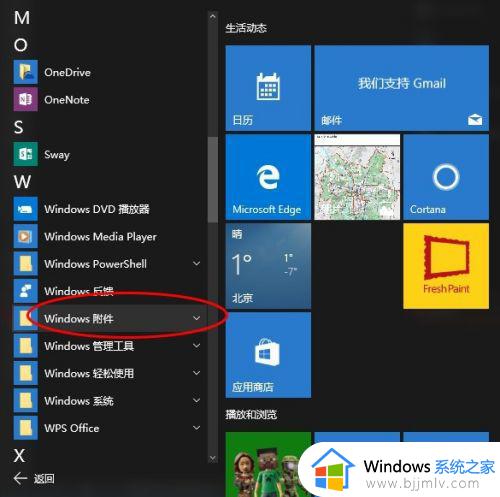Screen dimensions: 500x497
Task: Click the 播放和浏览 group heading
Action: click(251, 415)
